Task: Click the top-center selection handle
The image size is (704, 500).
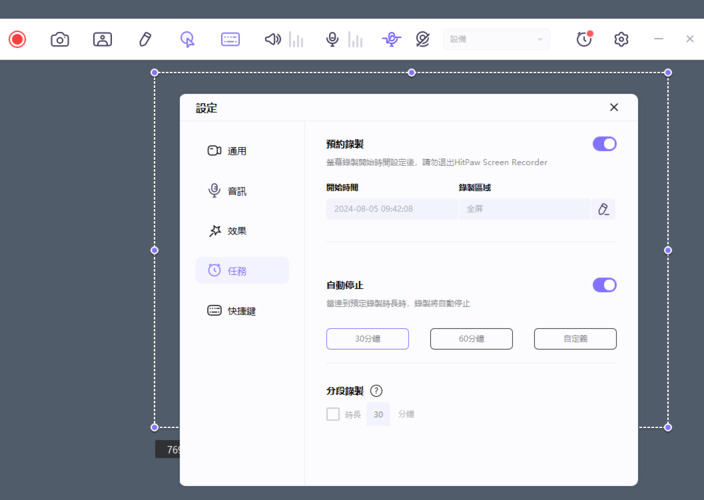Action: coord(411,72)
